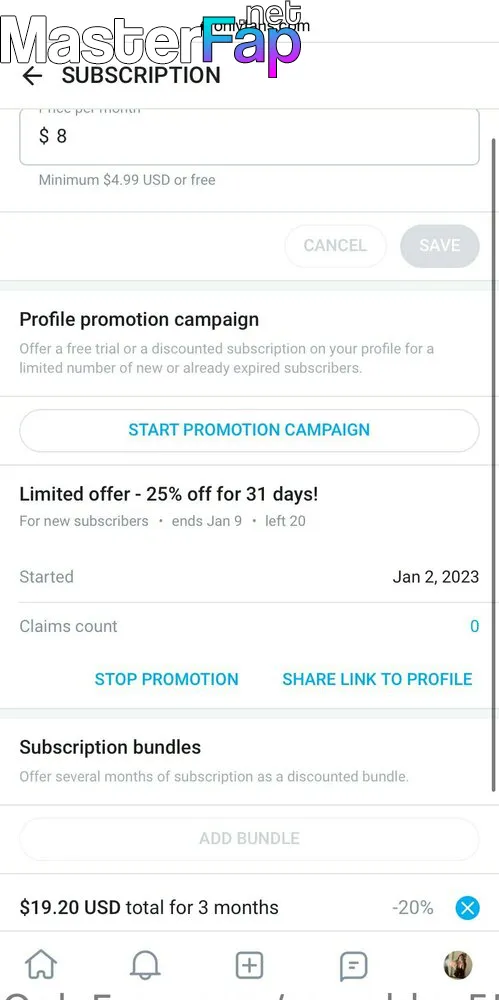Click the page scrollbar on the right
This screenshot has width=499, height=1000.
click(x=494, y=464)
